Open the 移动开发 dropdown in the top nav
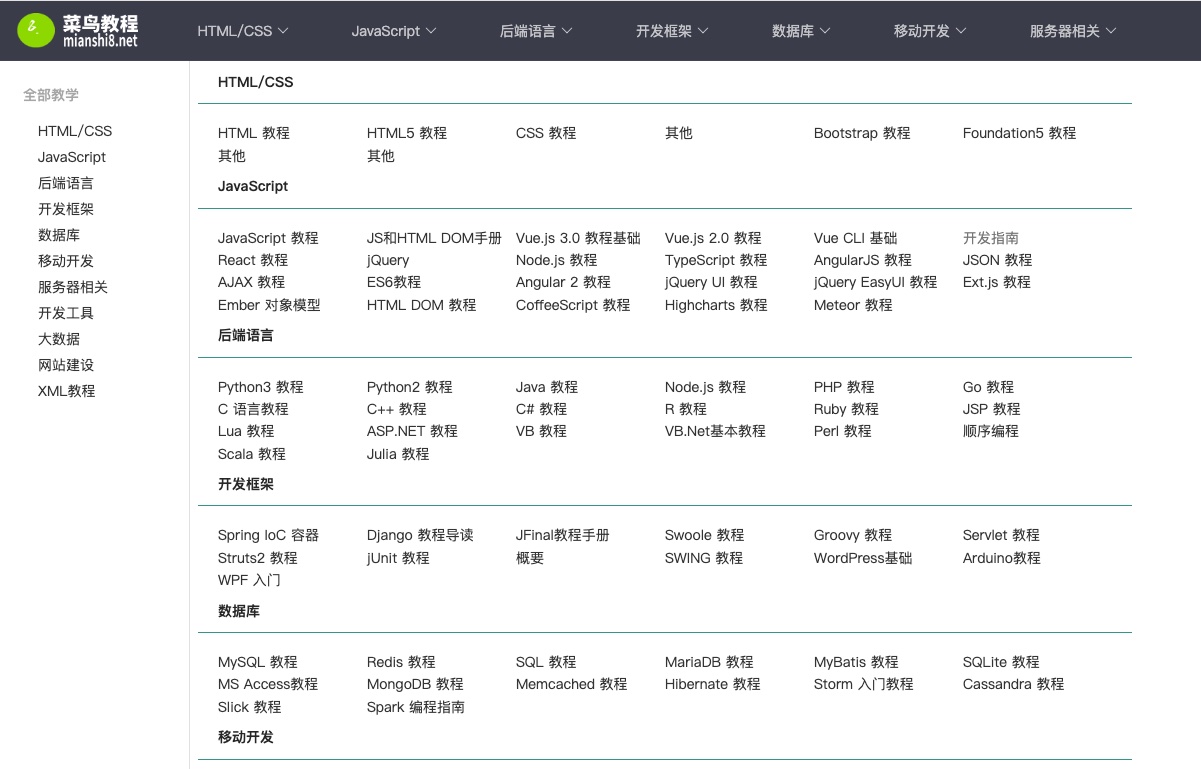The height and width of the screenshot is (769, 1201). pyautogui.click(x=930, y=31)
